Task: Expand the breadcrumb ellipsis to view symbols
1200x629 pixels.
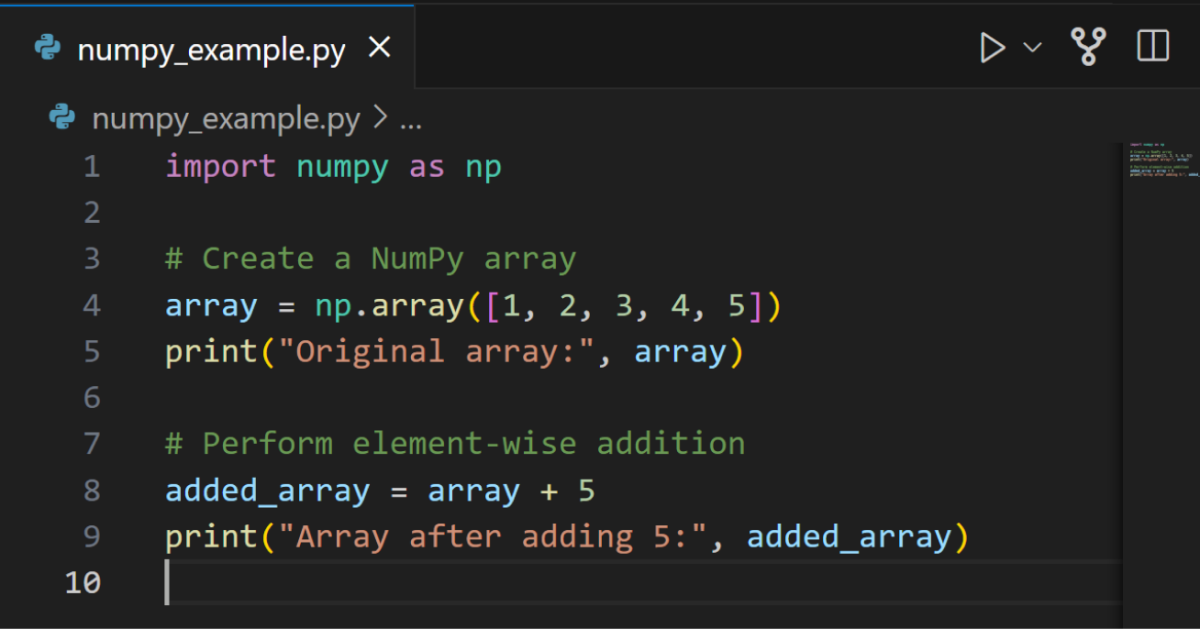Action: (413, 118)
